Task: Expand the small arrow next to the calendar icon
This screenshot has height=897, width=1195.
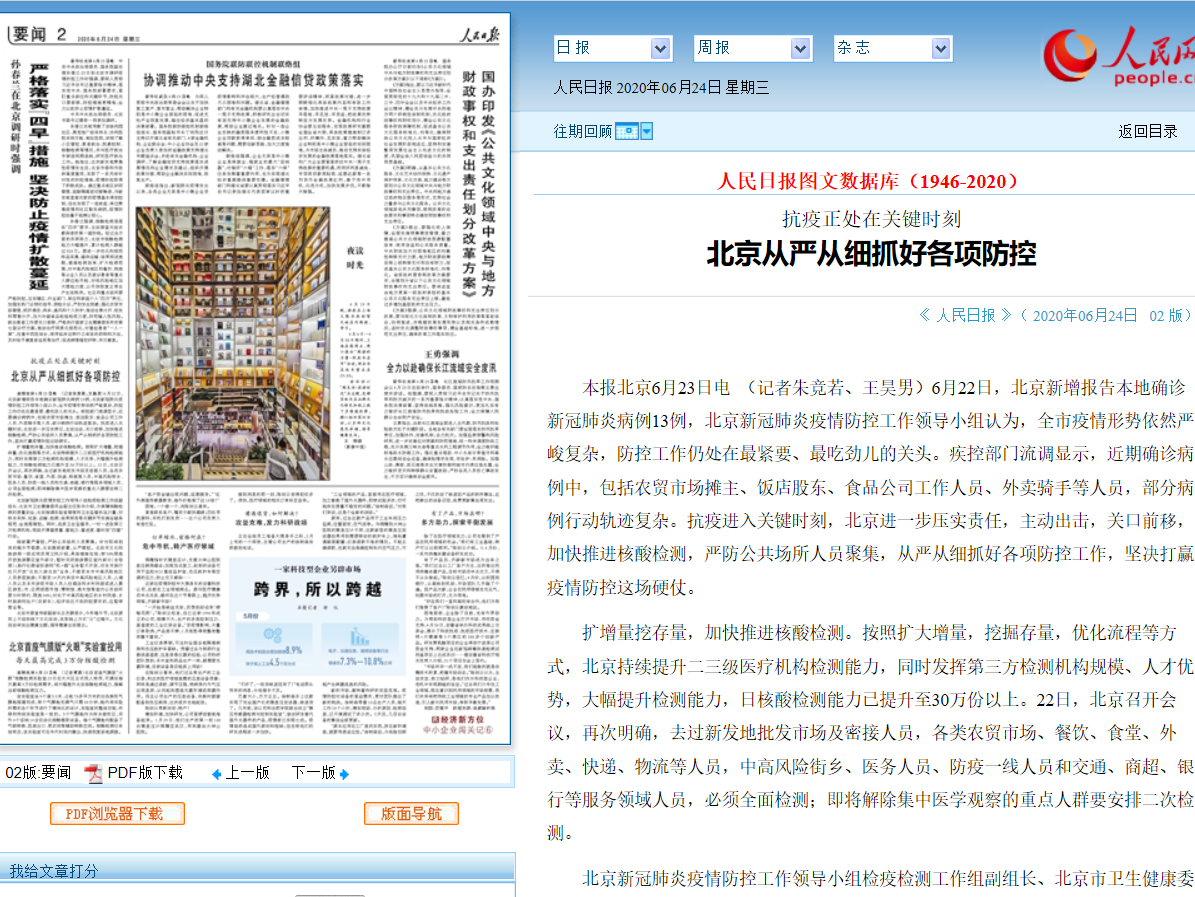Action: tap(647, 131)
